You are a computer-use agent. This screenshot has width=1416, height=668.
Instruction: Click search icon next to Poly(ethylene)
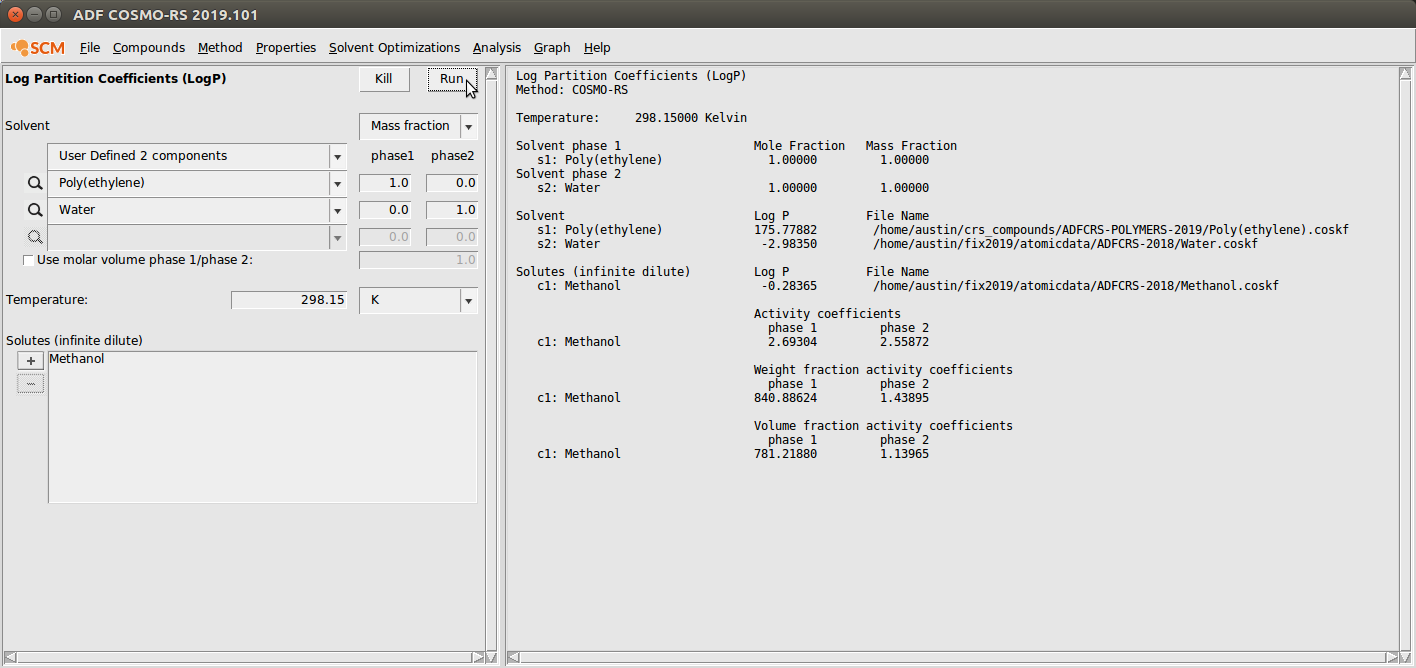pyautogui.click(x=35, y=183)
